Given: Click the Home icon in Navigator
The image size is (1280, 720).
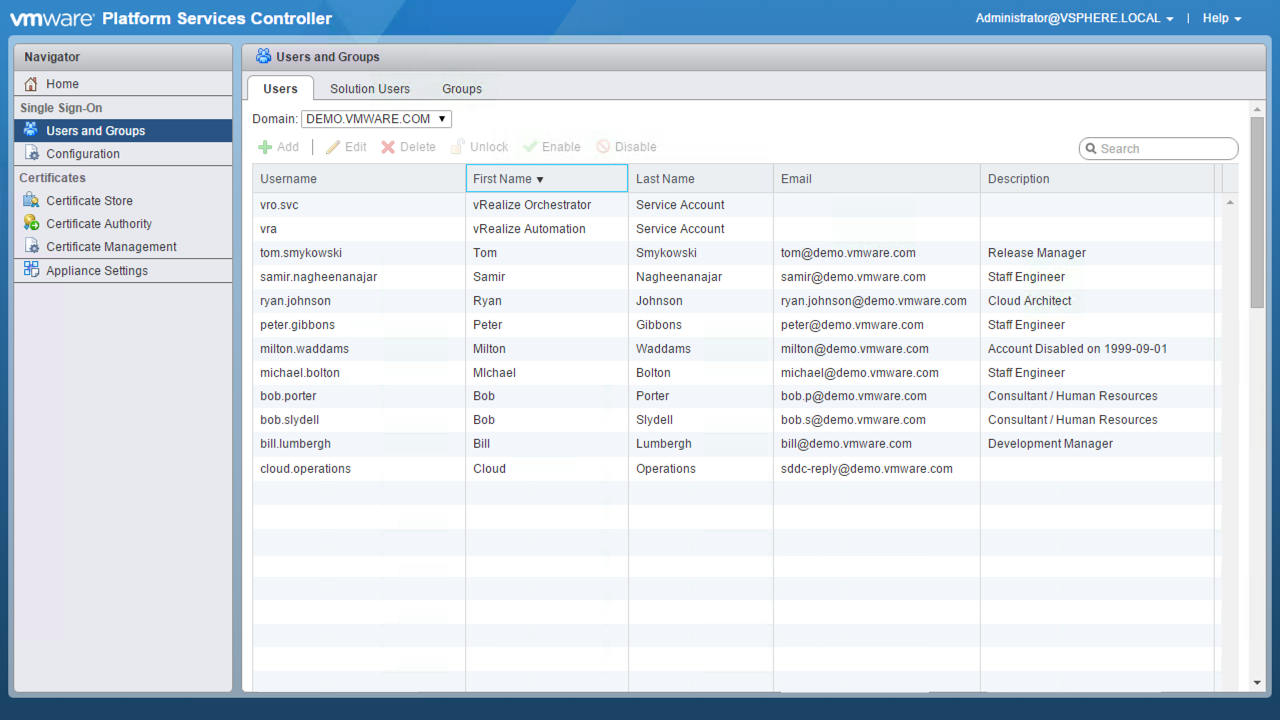Looking at the screenshot, I should 31,84.
